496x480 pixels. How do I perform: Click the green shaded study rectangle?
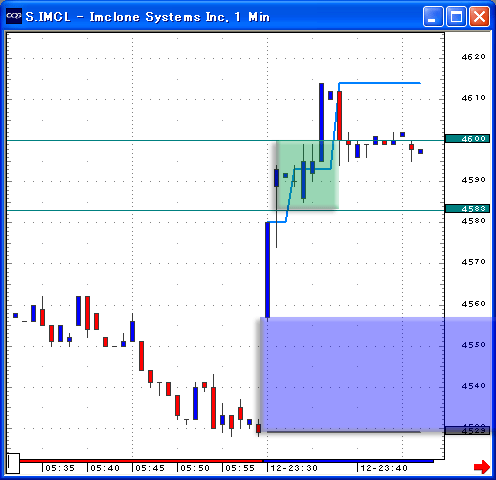click(307, 175)
